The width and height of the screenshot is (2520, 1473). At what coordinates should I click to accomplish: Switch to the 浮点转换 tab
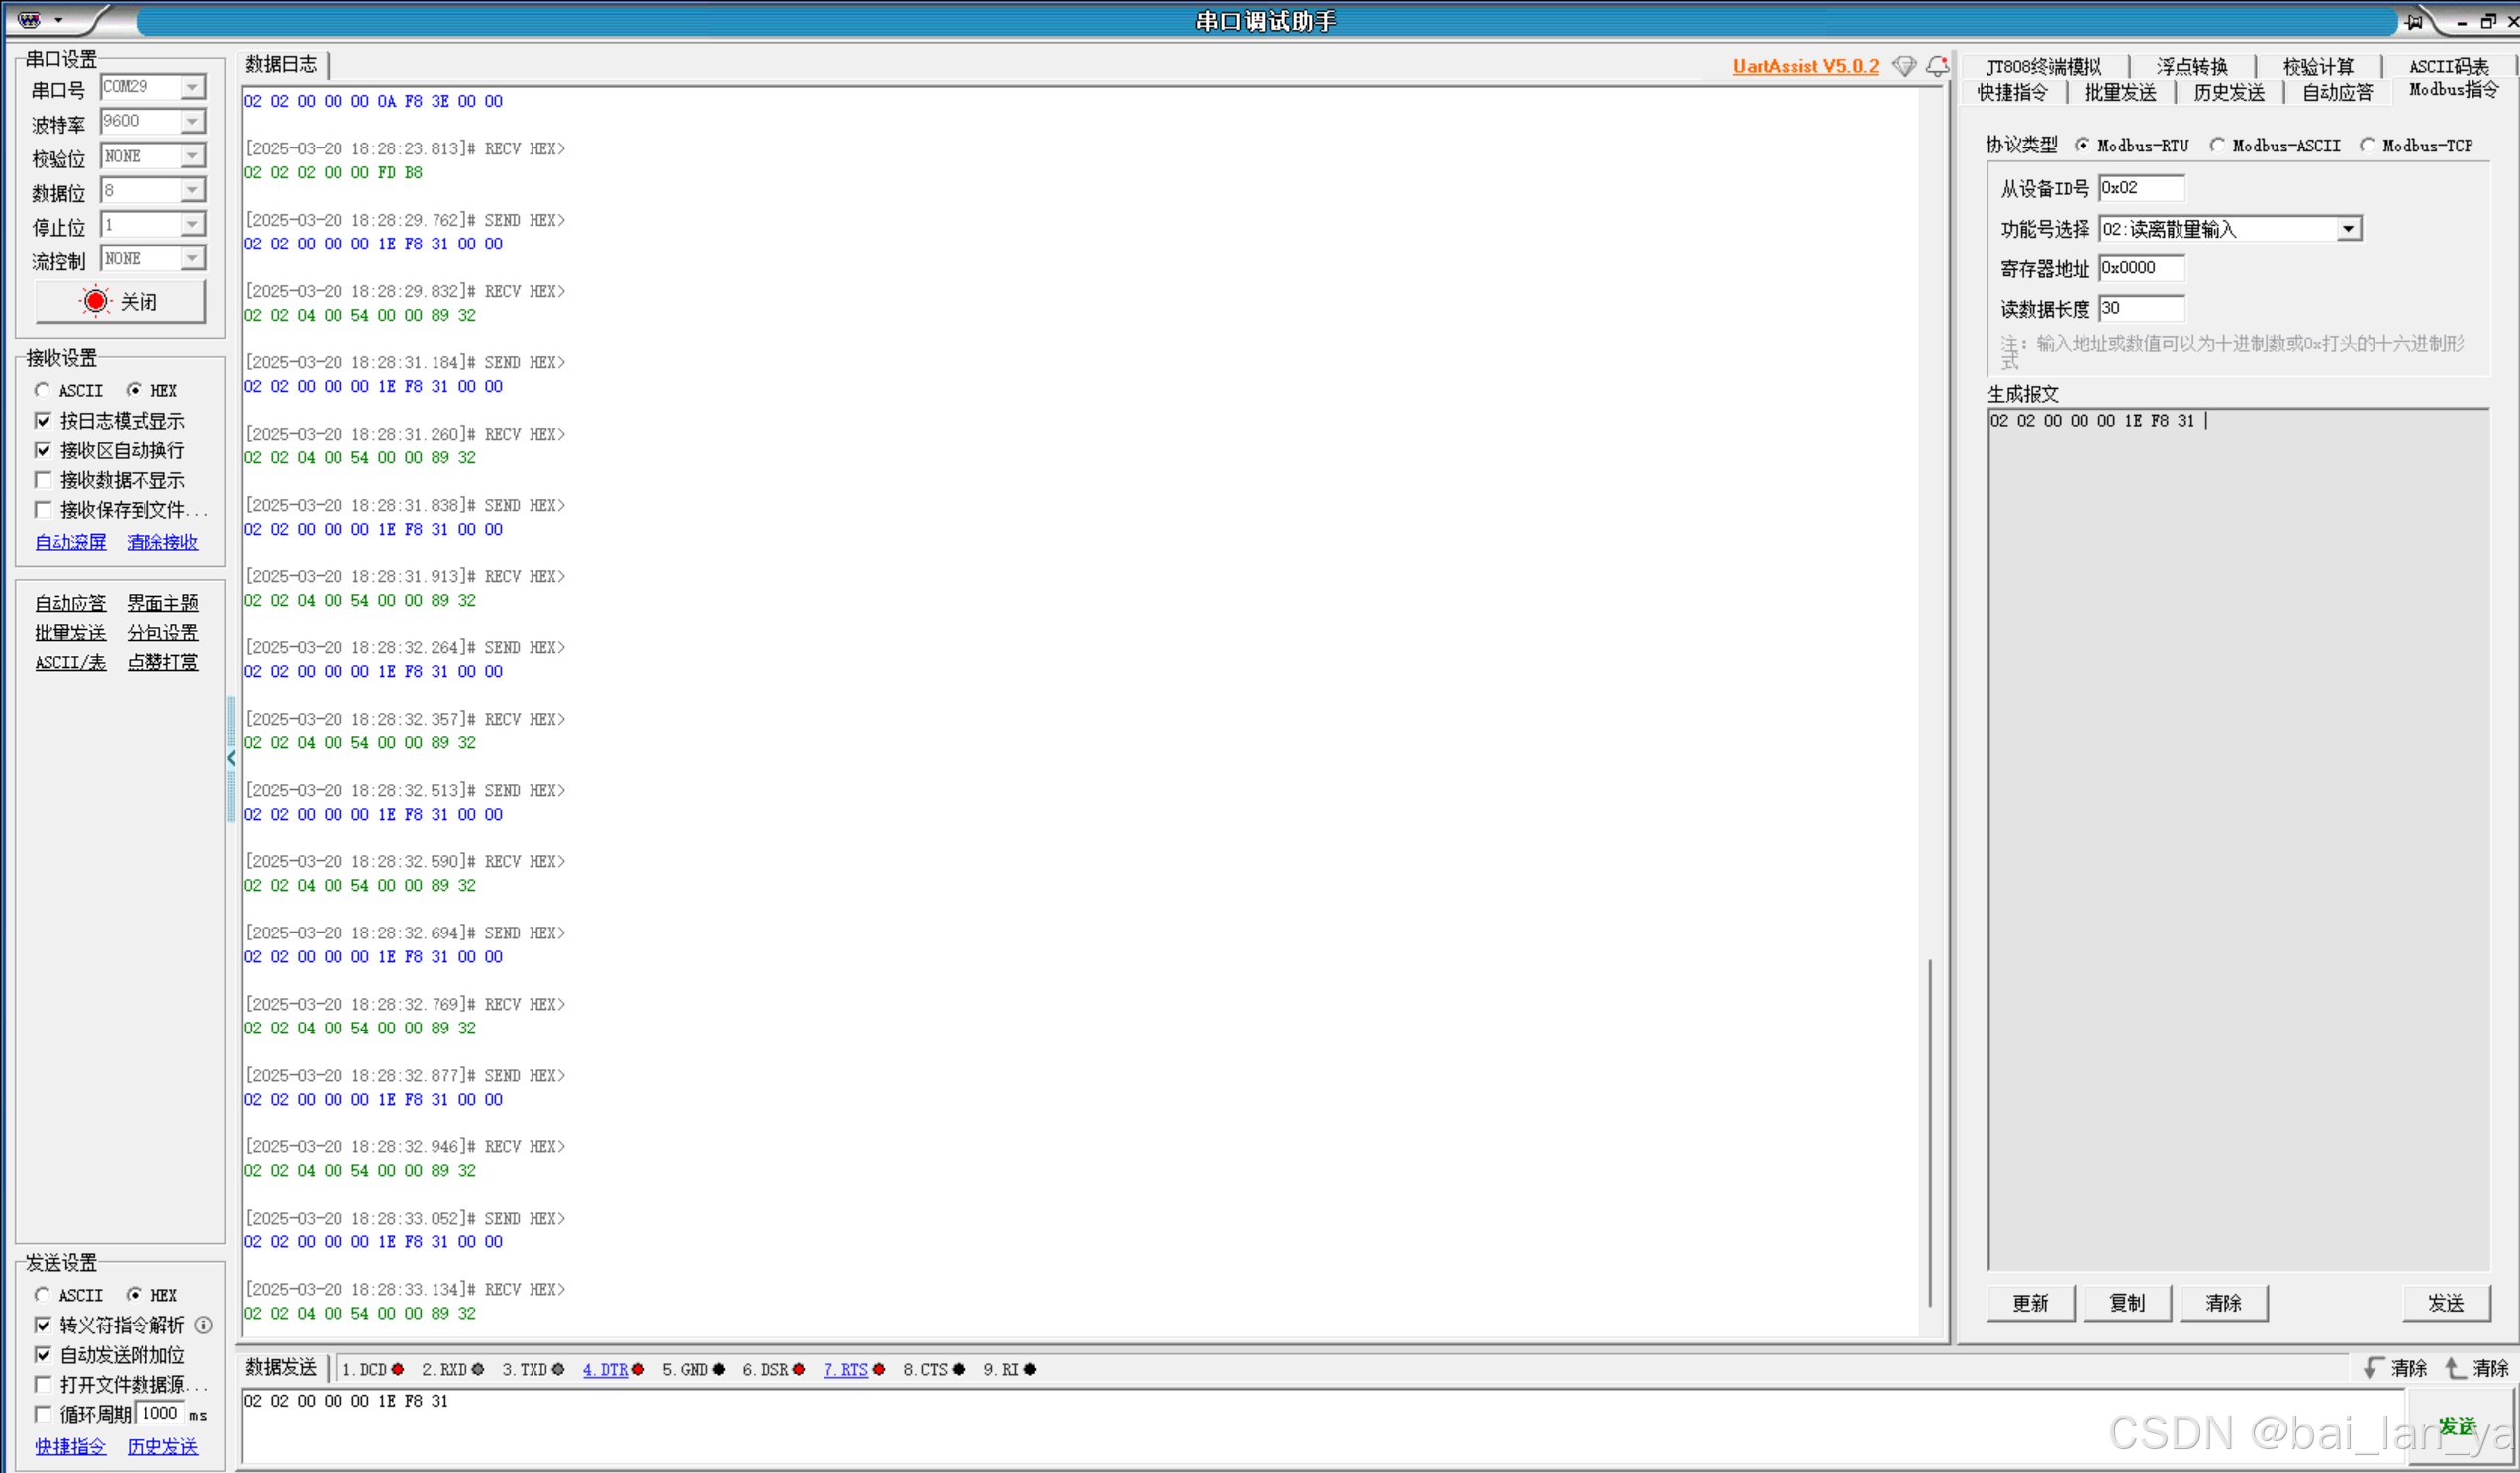[x=2191, y=67]
